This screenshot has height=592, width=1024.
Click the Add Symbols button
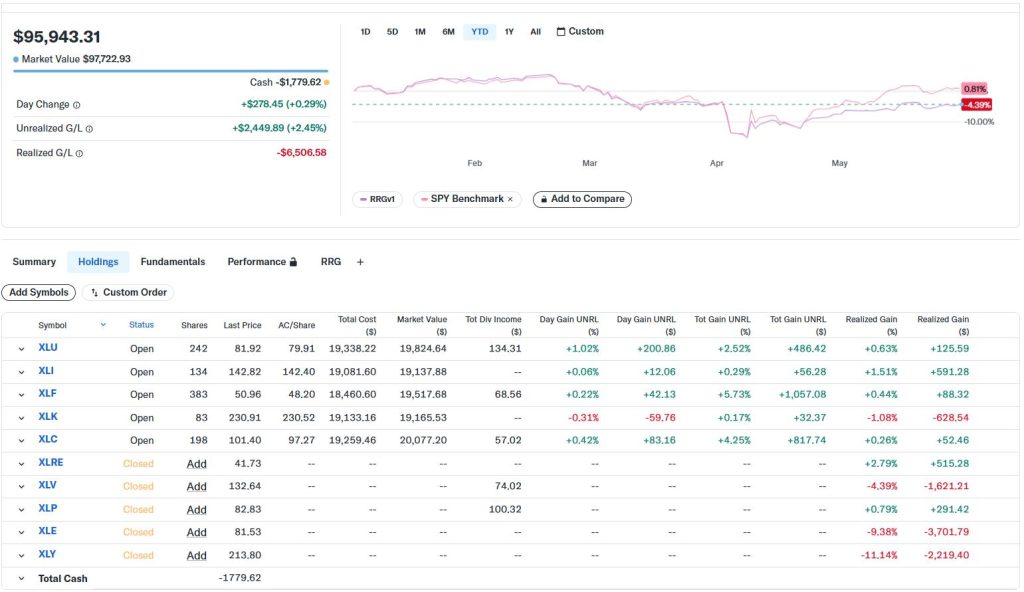click(39, 292)
